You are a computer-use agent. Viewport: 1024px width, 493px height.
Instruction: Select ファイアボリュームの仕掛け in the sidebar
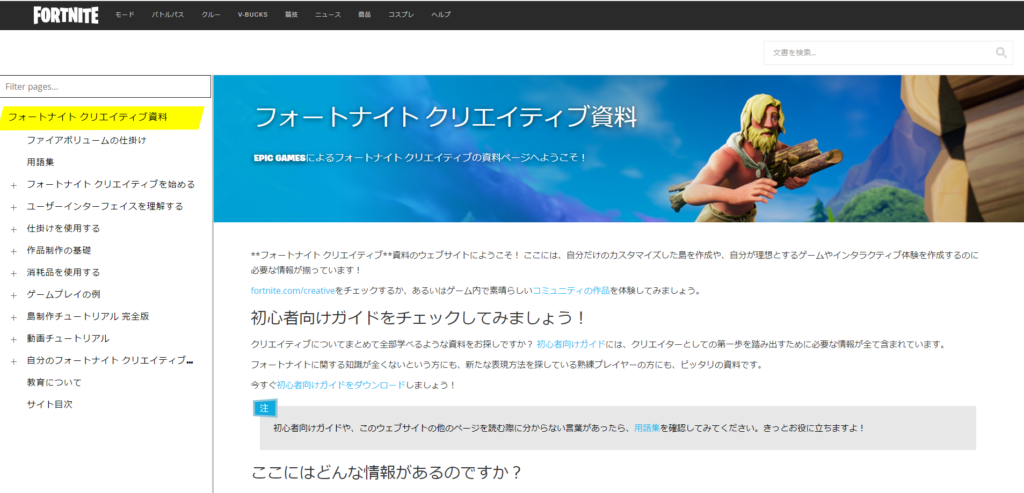(86, 140)
